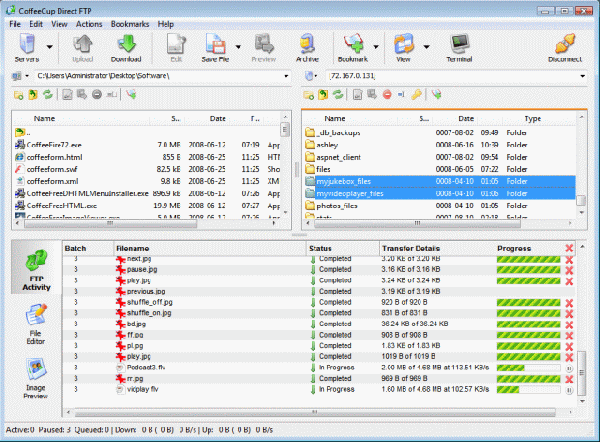Launch the Terminal tool
This screenshot has height=442, width=600.
(x=459, y=46)
